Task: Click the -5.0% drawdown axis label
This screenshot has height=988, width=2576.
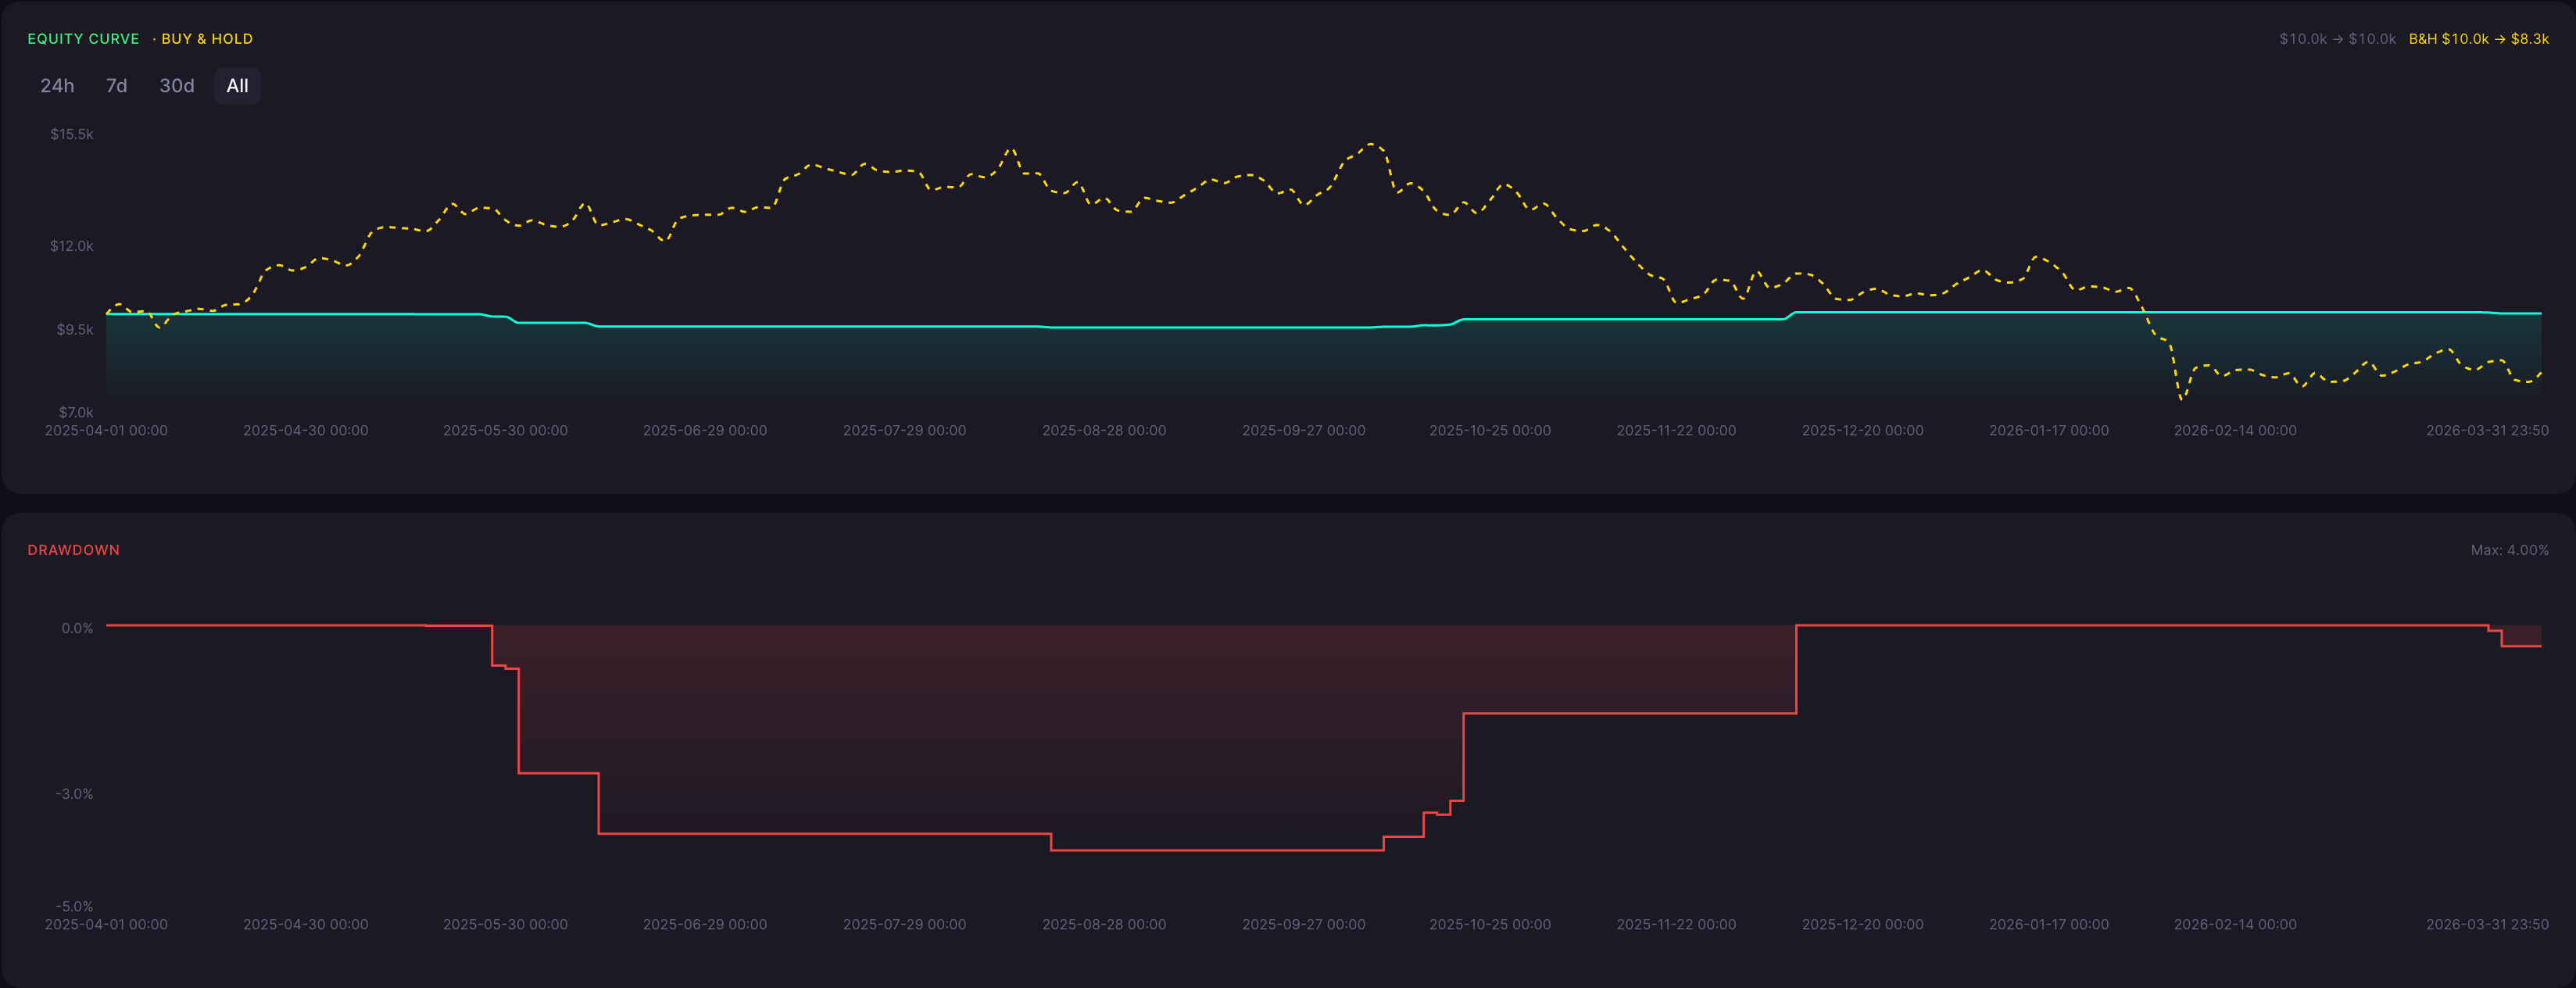Action: pyautogui.click(x=74, y=906)
